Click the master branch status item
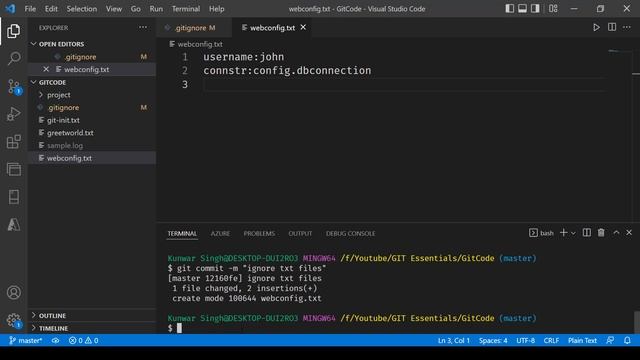Viewport: 640px width, 360px height. [x=25, y=340]
